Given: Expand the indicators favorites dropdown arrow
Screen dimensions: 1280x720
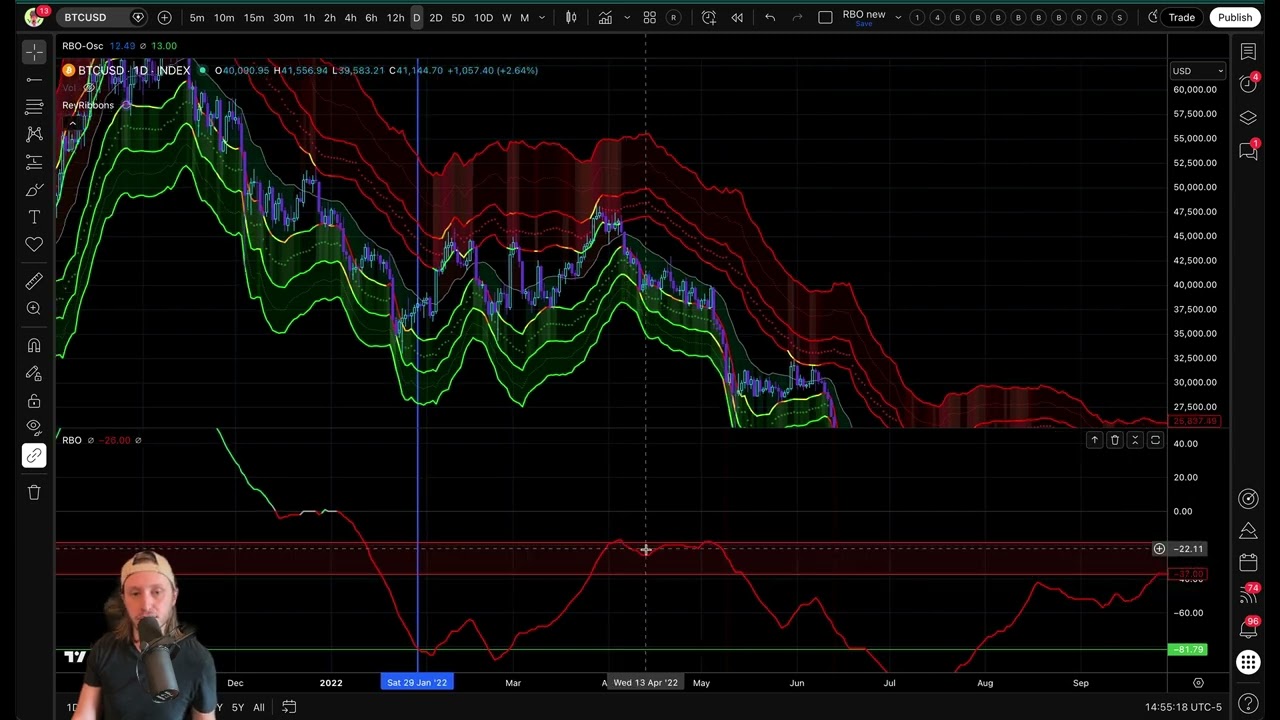Looking at the screenshot, I should pyautogui.click(x=628, y=18).
